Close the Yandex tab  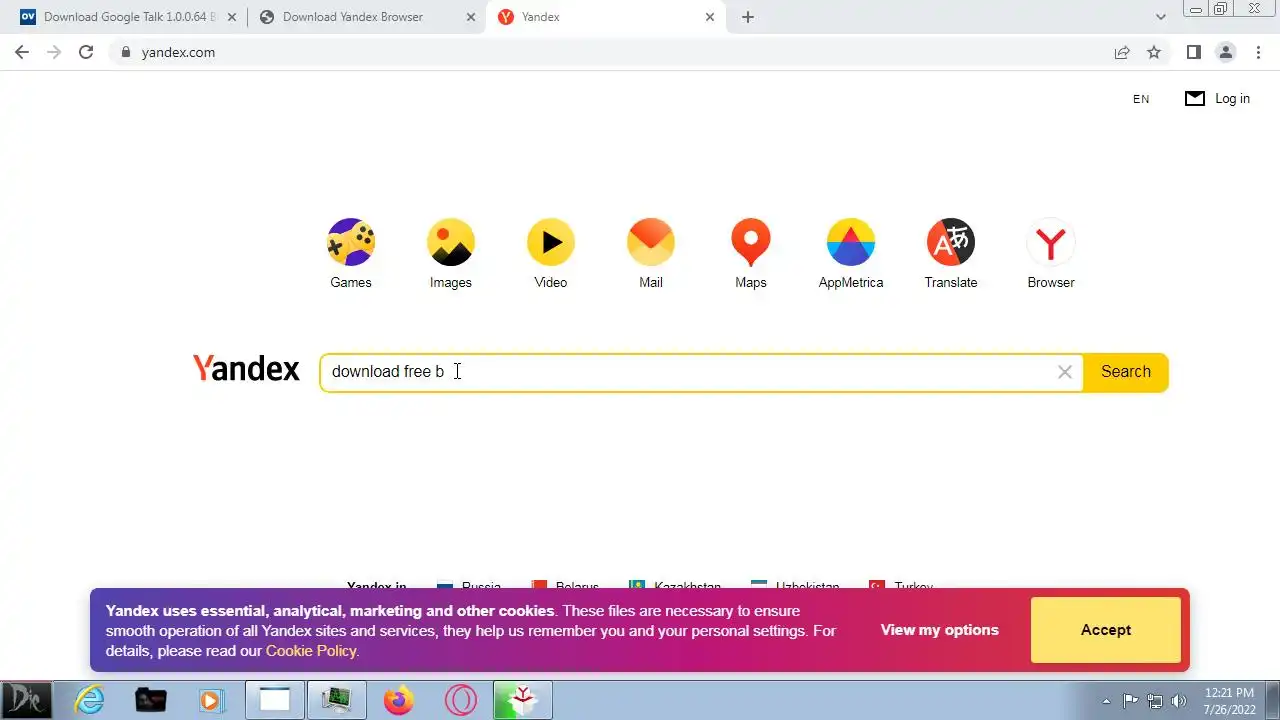711,17
